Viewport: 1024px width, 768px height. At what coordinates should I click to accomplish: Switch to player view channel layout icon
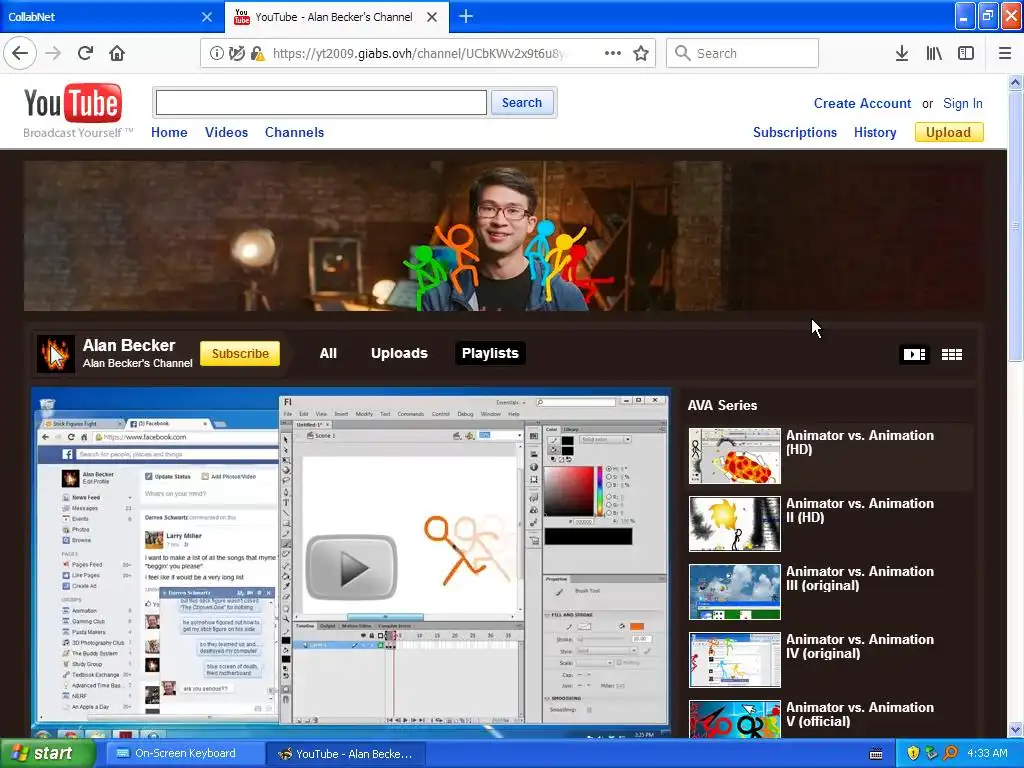pos(914,354)
